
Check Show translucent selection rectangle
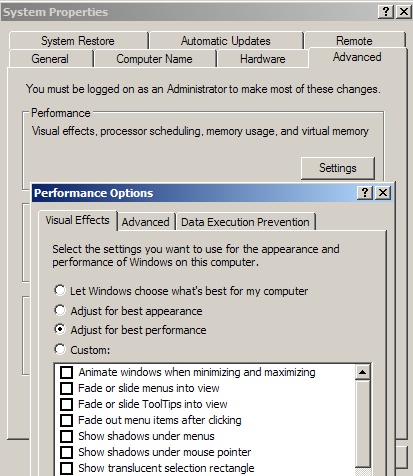pos(66,468)
